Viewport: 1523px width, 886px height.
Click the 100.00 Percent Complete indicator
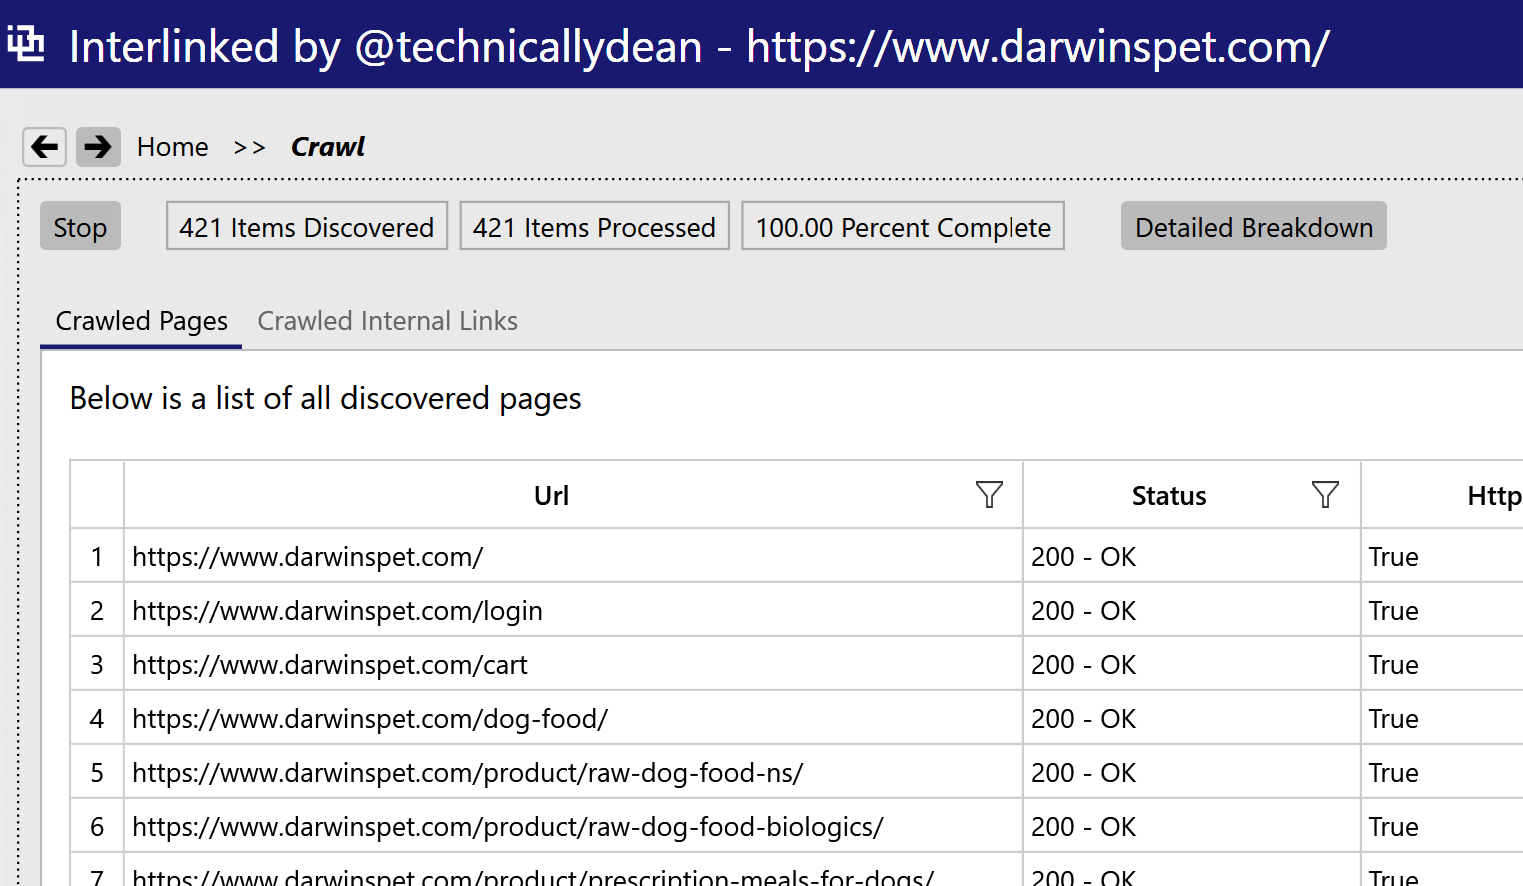point(903,226)
